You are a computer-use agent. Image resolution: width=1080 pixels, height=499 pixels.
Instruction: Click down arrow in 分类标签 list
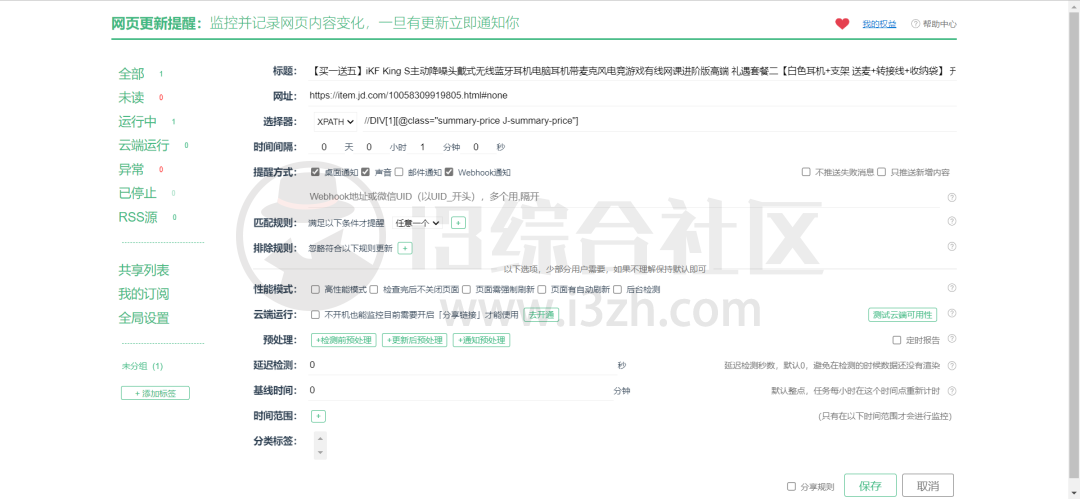pyautogui.click(x=320, y=452)
